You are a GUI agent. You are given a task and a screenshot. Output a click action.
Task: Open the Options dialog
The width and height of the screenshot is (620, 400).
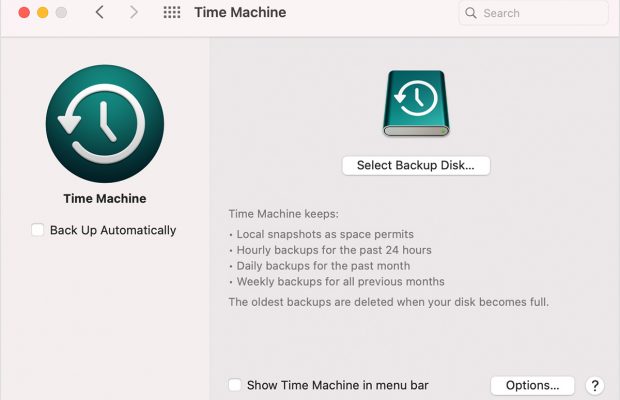click(532, 385)
